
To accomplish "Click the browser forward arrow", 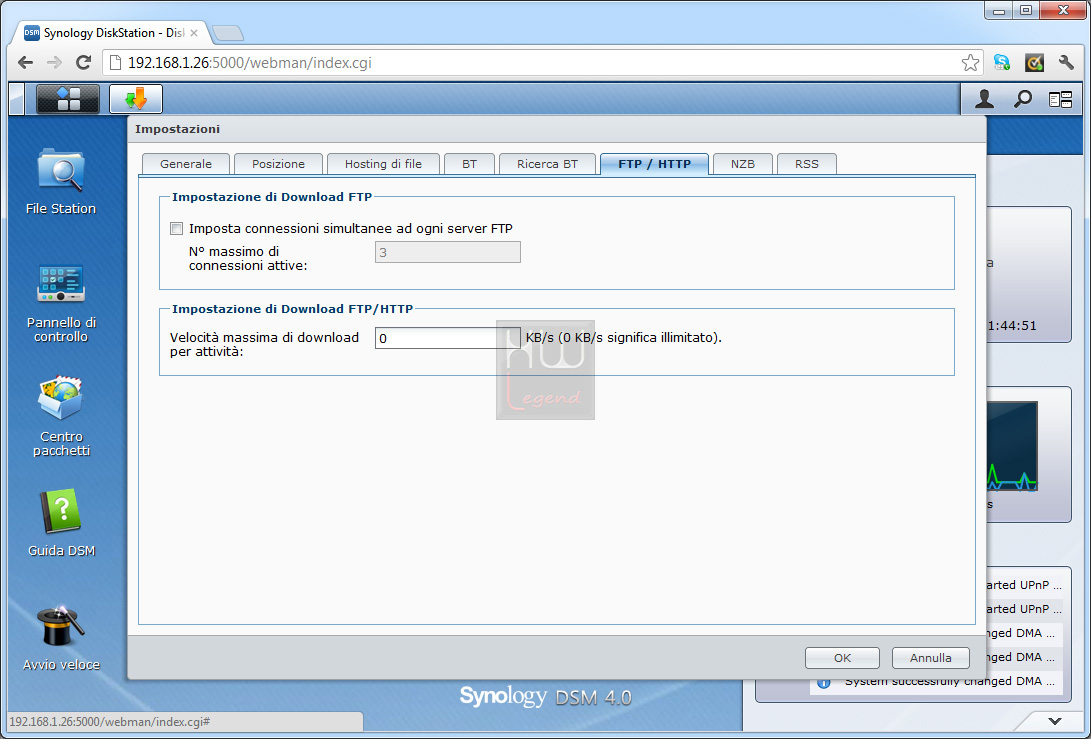I will [x=54, y=63].
